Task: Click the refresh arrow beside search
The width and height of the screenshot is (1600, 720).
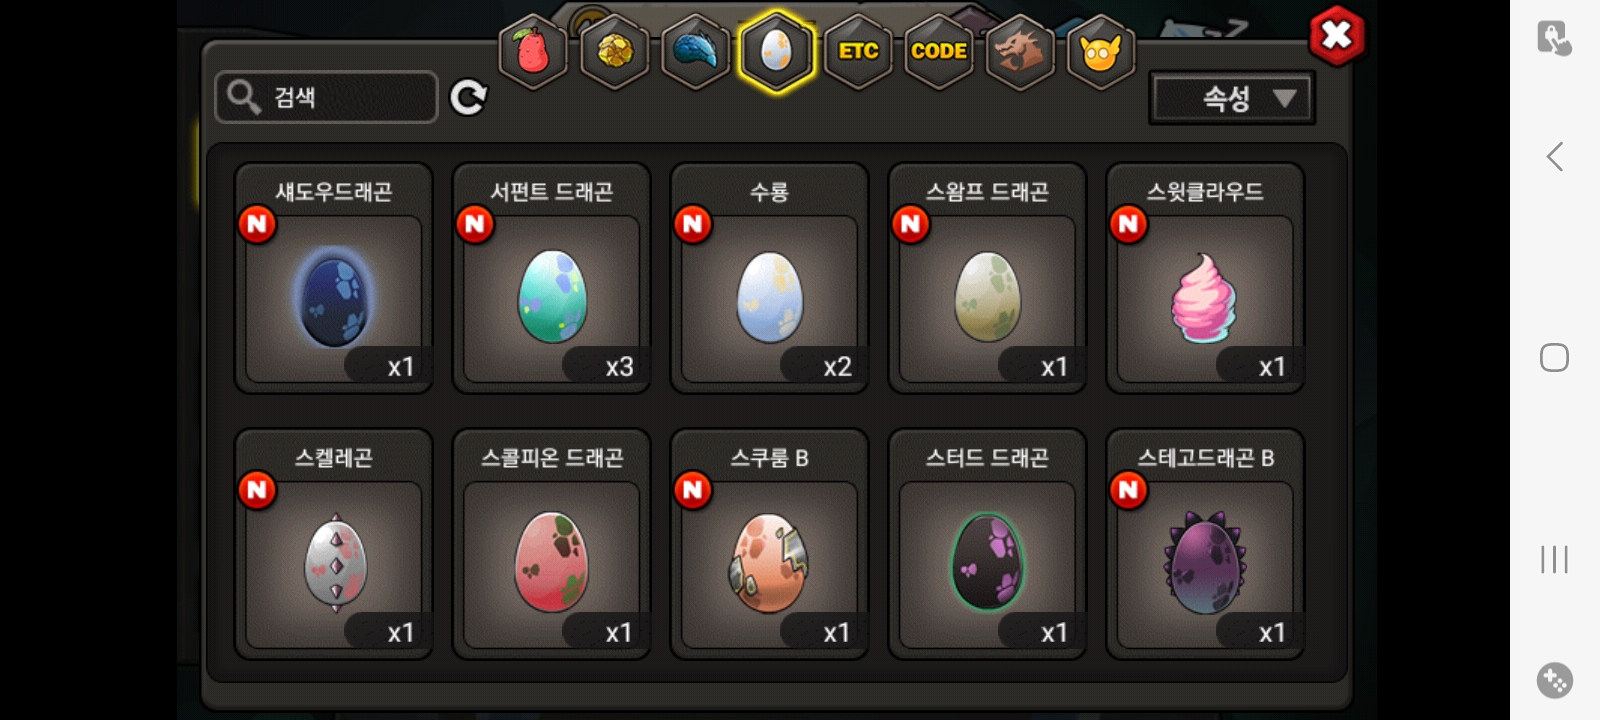Action: pyautogui.click(x=468, y=97)
